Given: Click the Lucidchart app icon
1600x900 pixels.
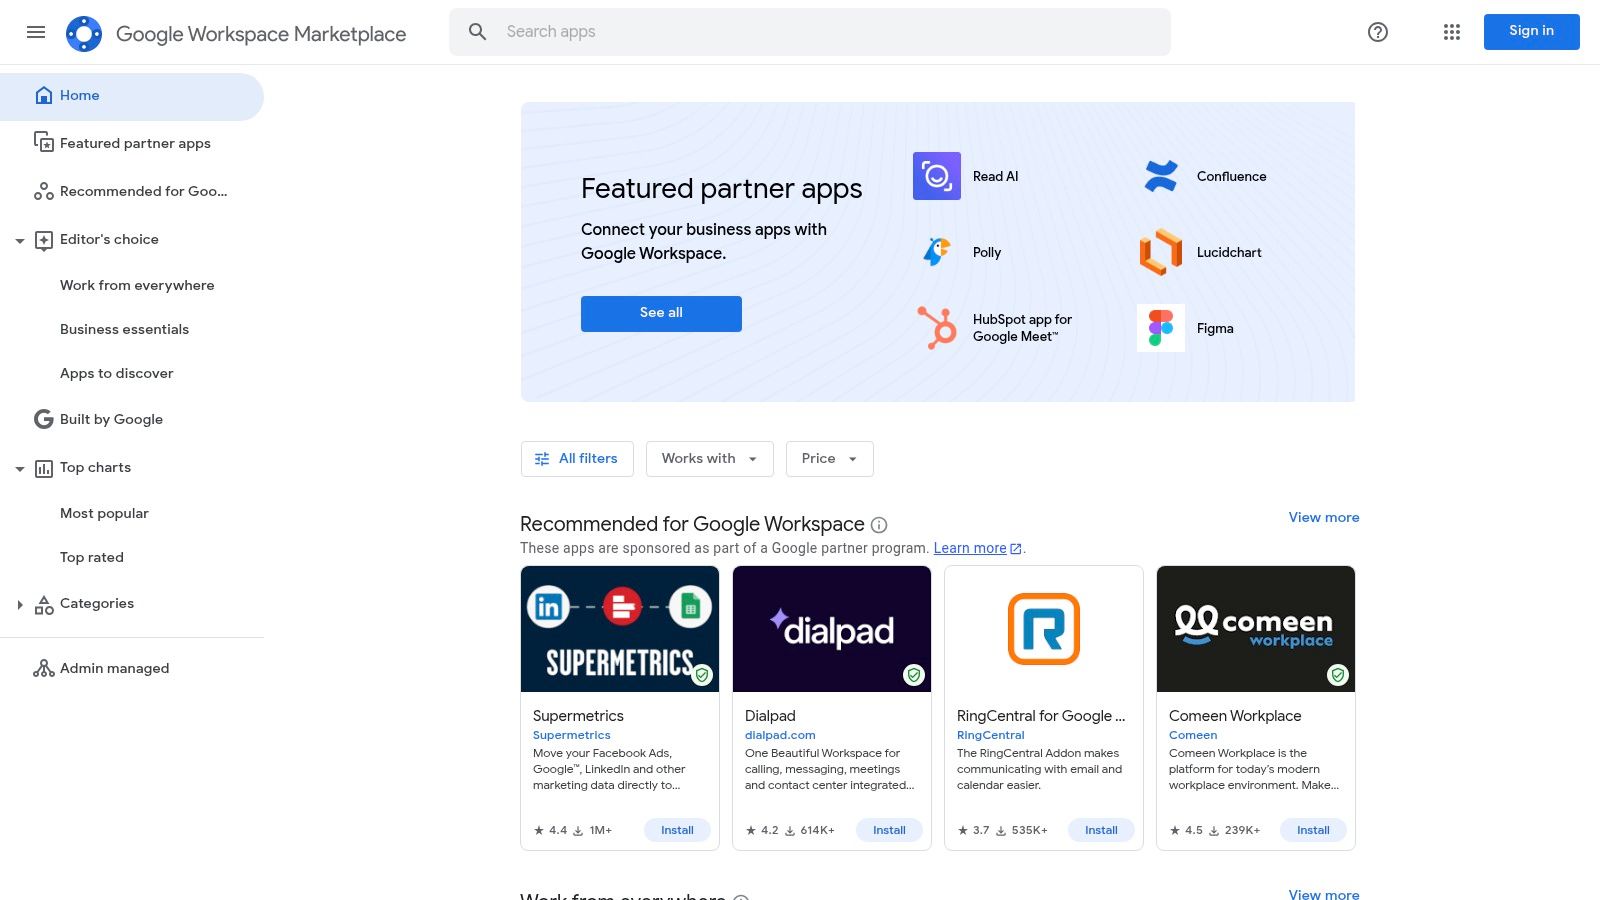Looking at the screenshot, I should 1161,252.
